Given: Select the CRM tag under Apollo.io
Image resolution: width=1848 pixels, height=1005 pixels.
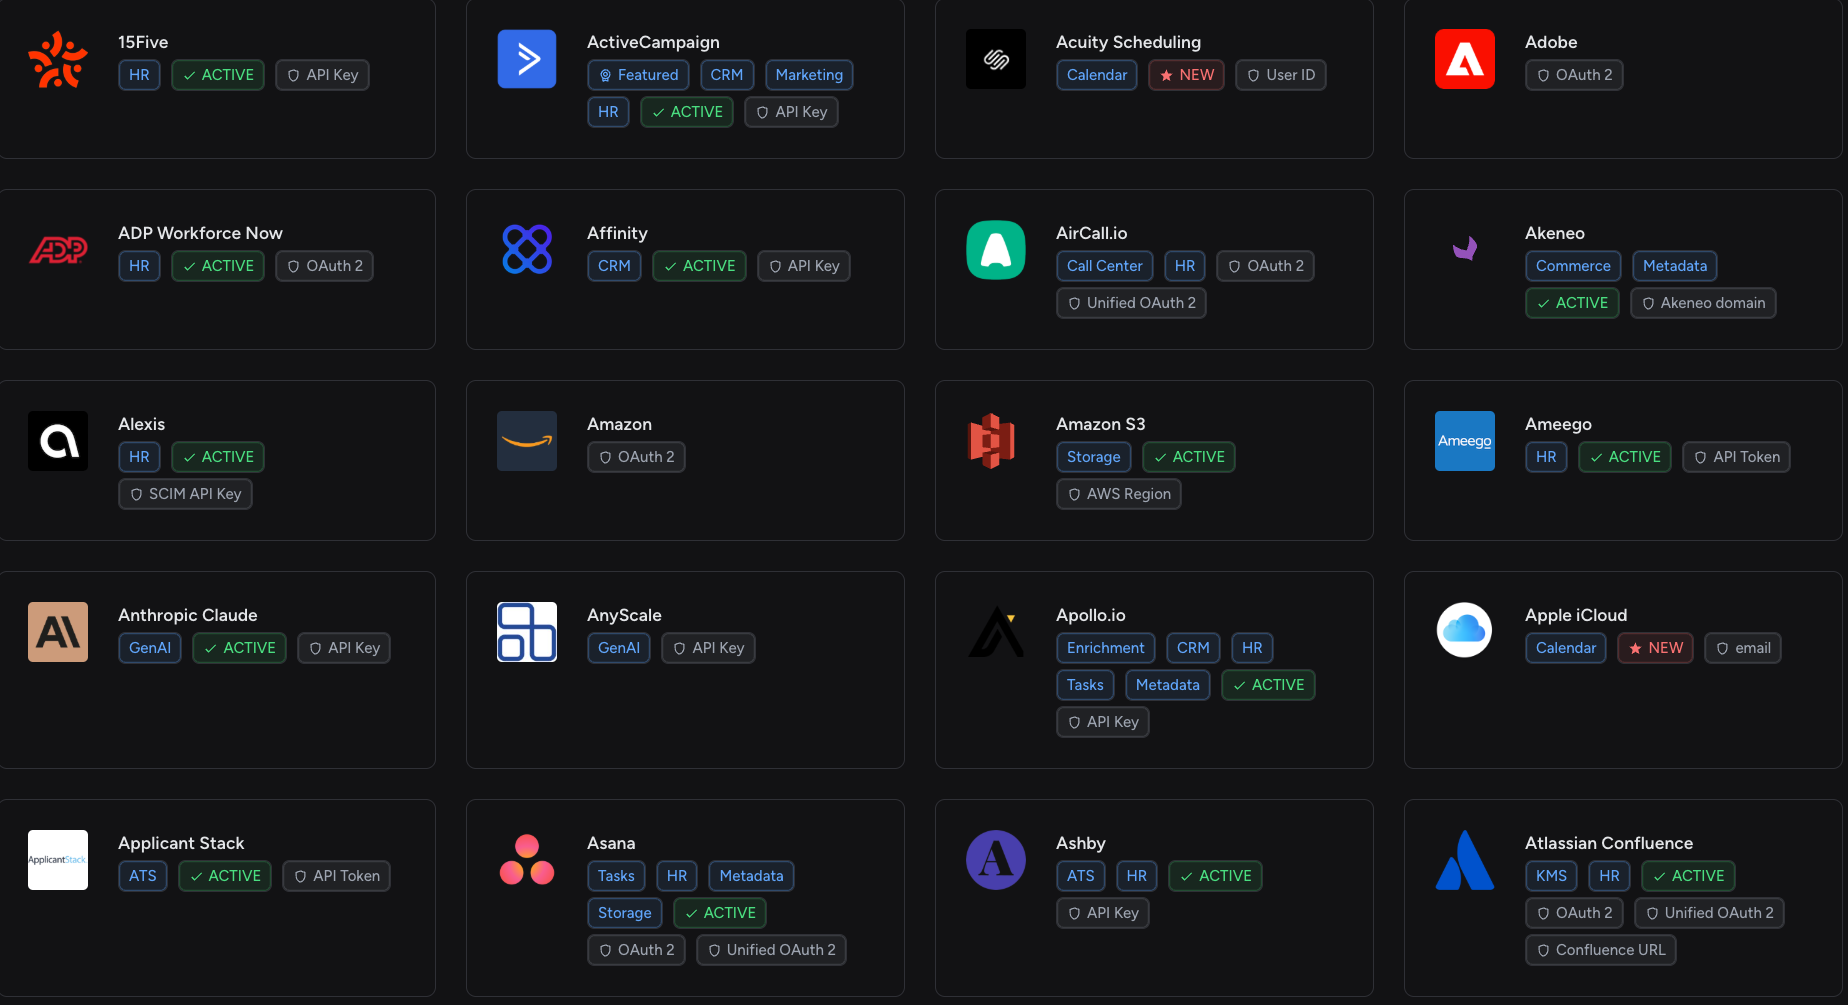Looking at the screenshot, I should point(1193,647).
